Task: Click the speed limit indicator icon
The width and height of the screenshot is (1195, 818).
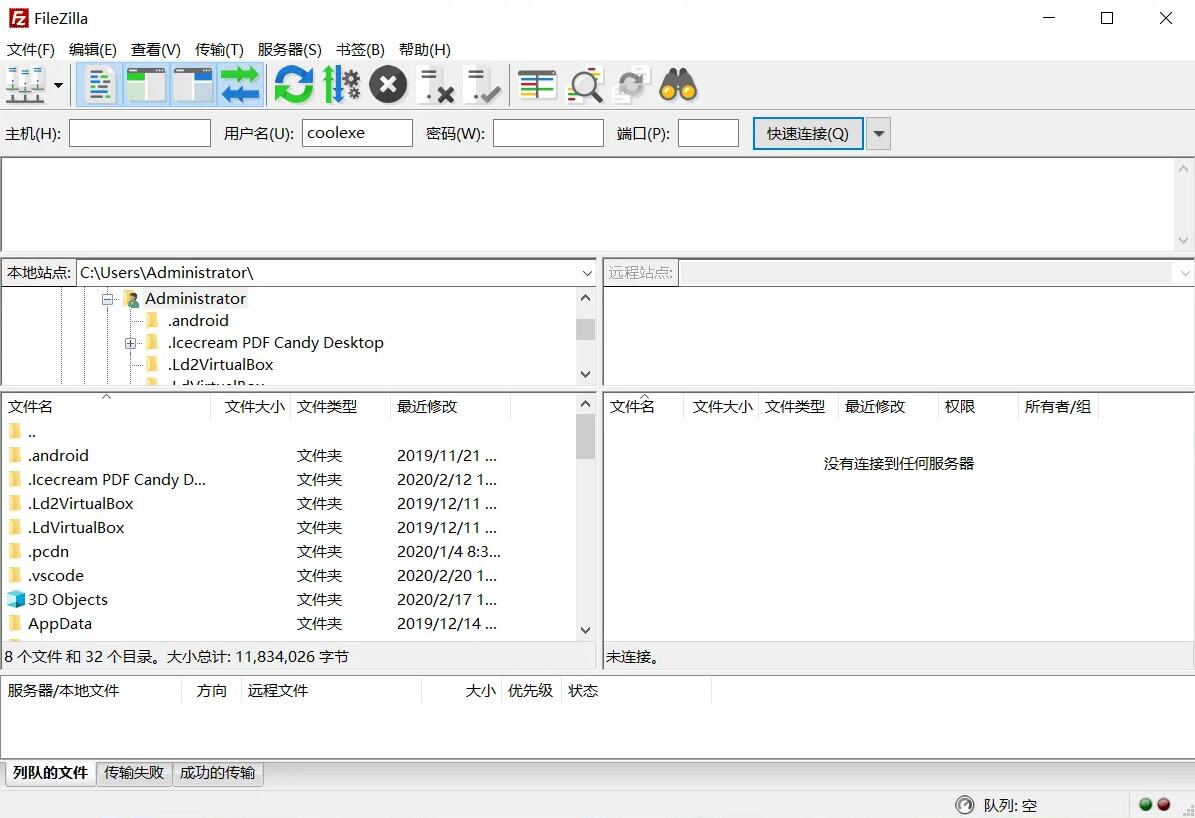Action: point(964,805)
